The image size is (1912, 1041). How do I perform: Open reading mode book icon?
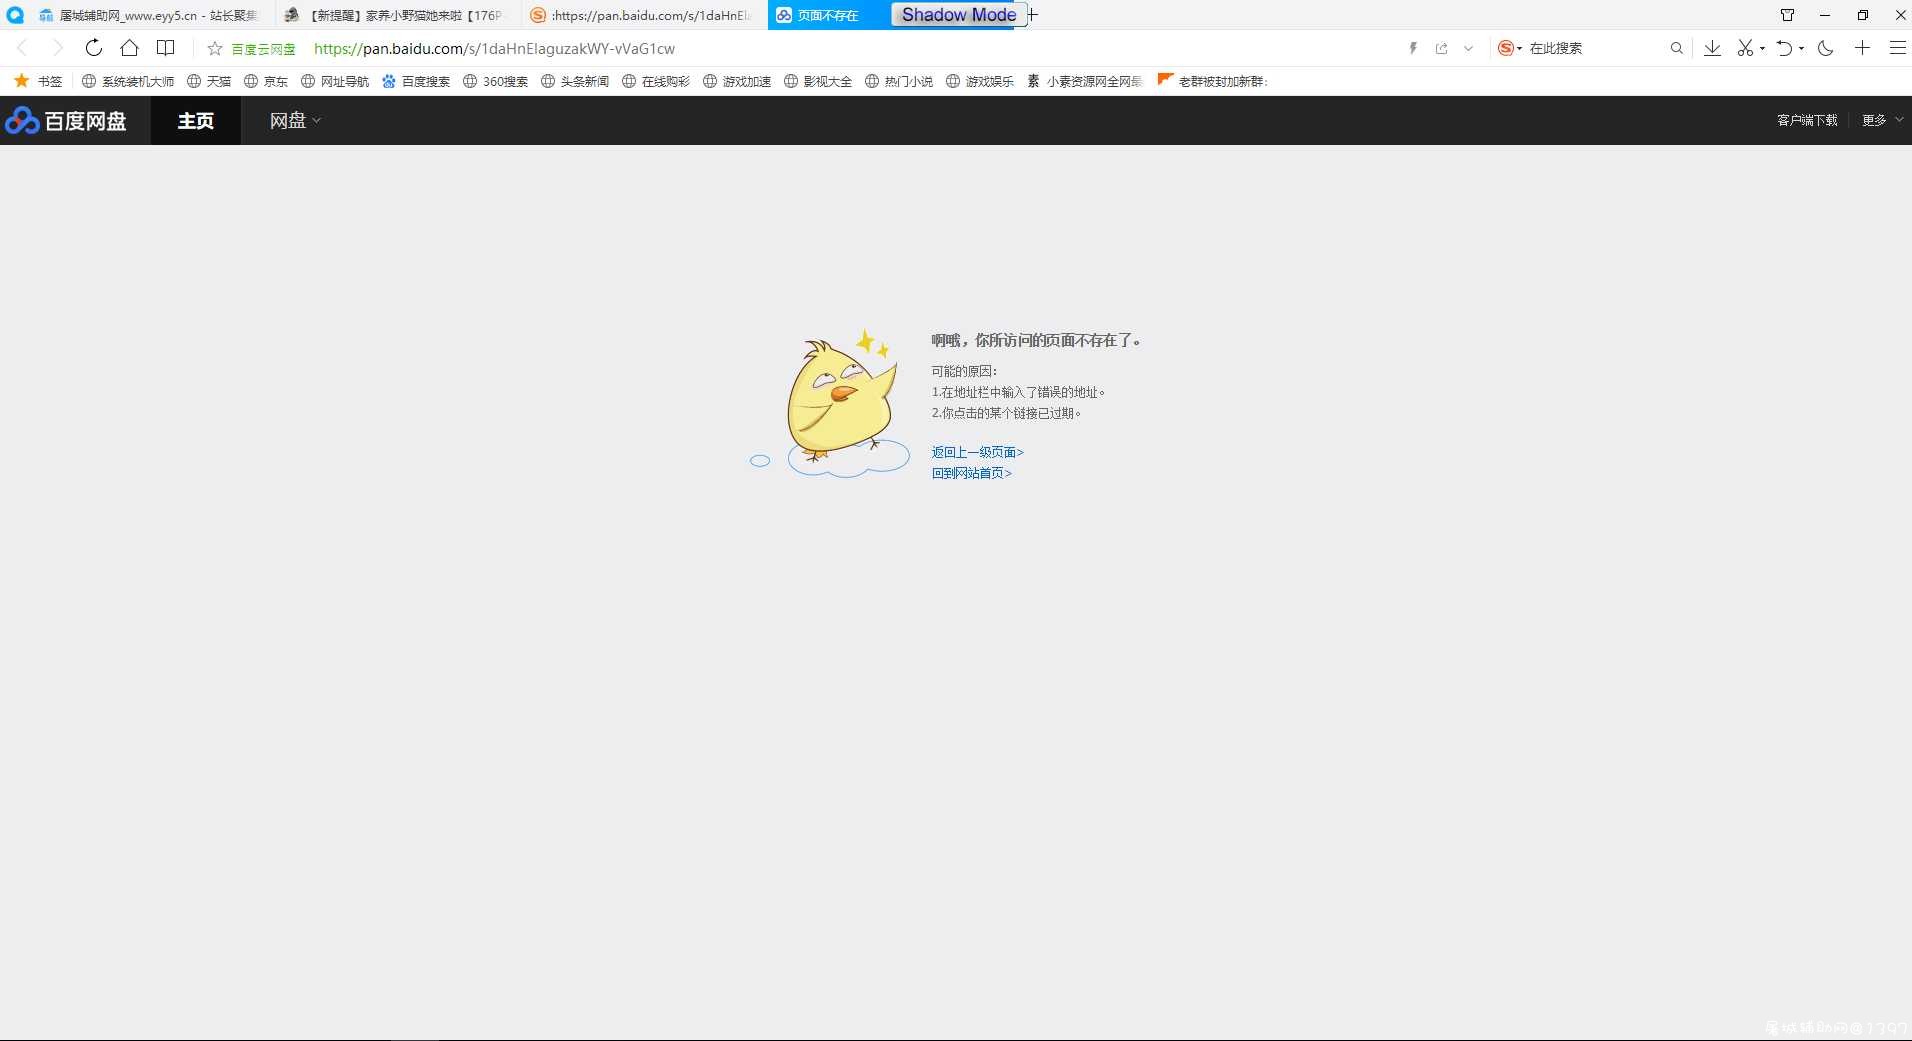[166, 48]
